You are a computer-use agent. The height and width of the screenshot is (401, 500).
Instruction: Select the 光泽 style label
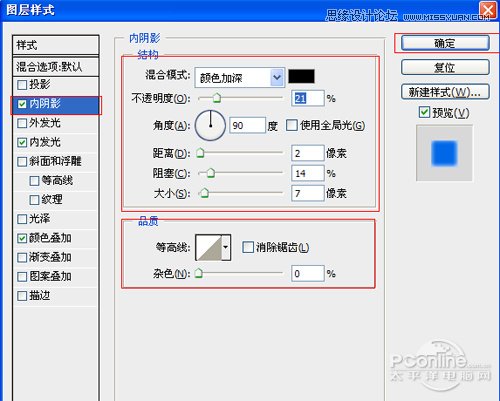tap(40, 219)
